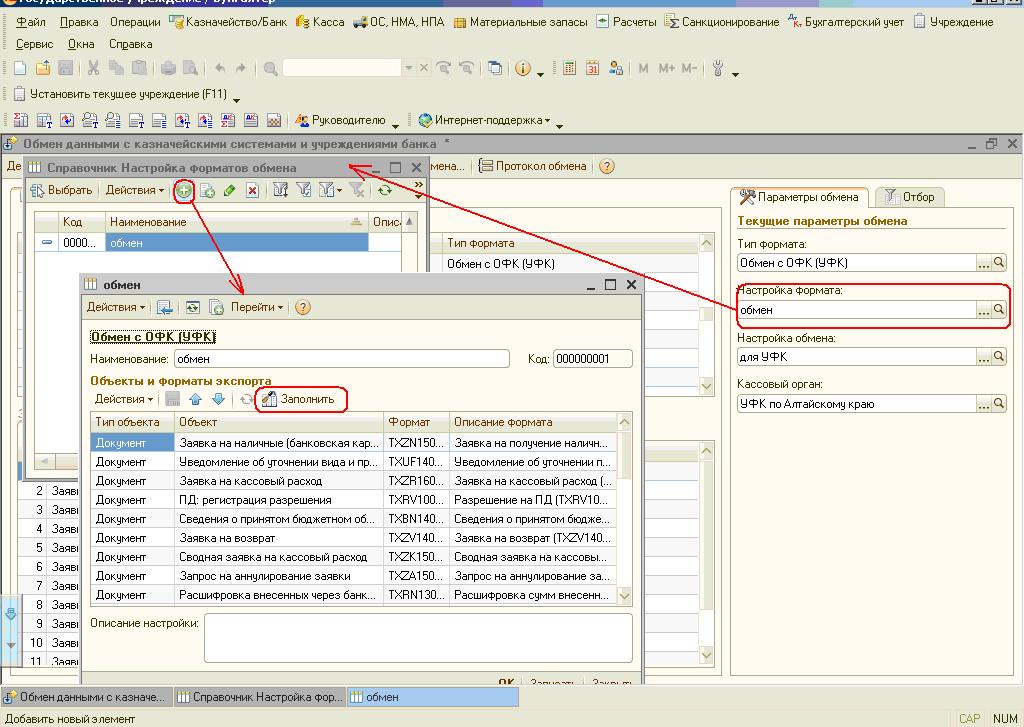The image size is (1024, 727).
Task: Click the red X delete-mark icon
Action: (252, 190)
